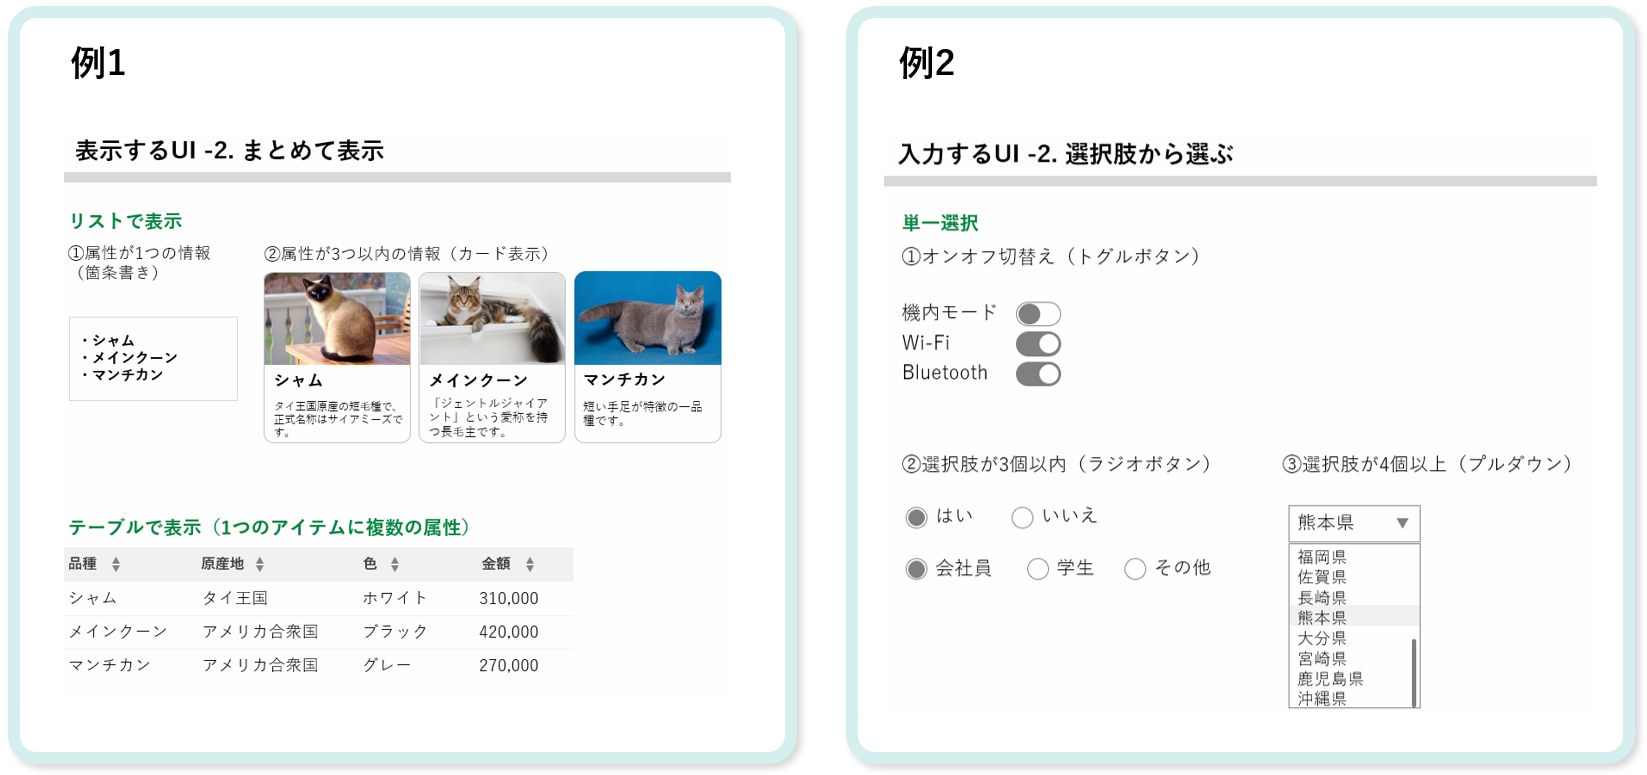
Task: Pick 沖縄県 in the prefecture list
Action: click(1322, 699)
